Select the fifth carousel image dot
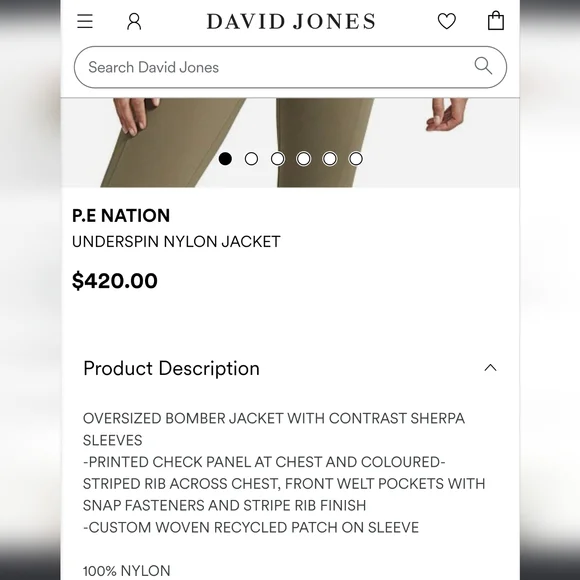This screenshot has width=580, height=580. click(330, 159)
